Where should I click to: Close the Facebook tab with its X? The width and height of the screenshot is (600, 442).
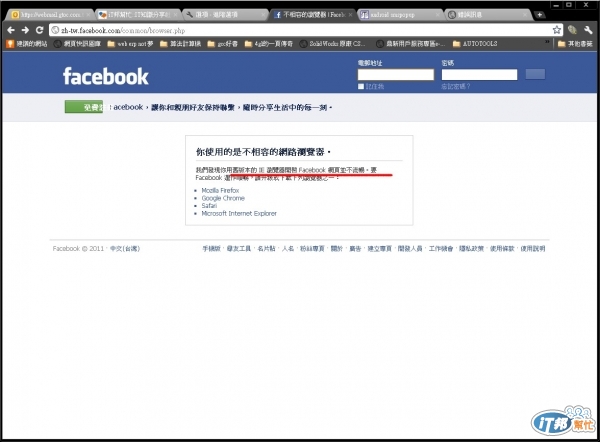tap(350, 15)
